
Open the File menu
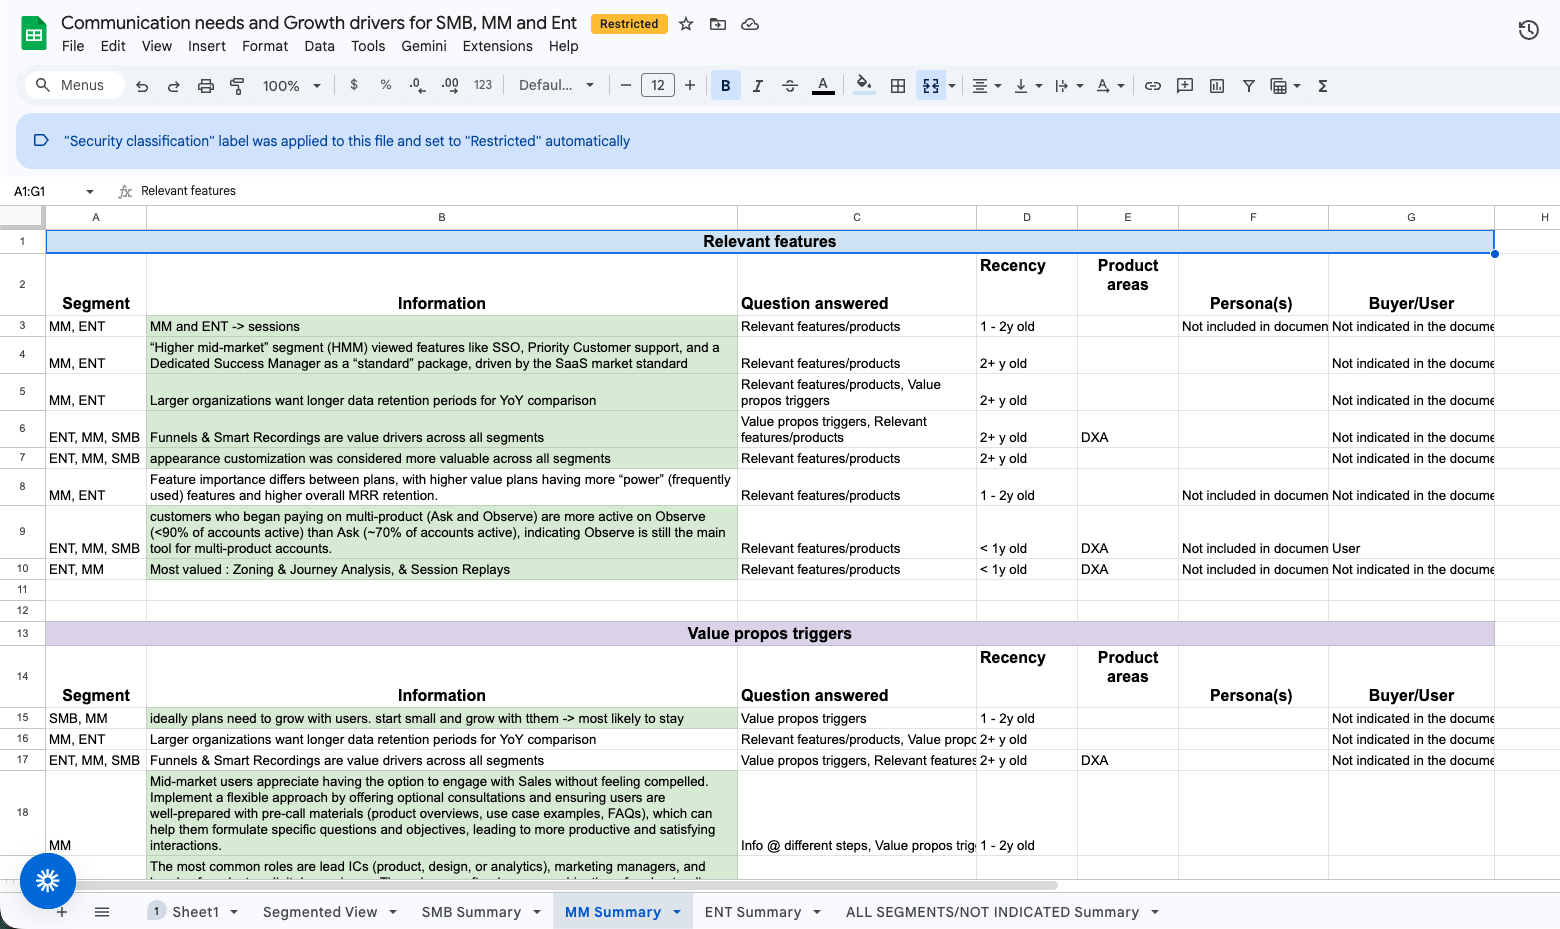[73, 46]
